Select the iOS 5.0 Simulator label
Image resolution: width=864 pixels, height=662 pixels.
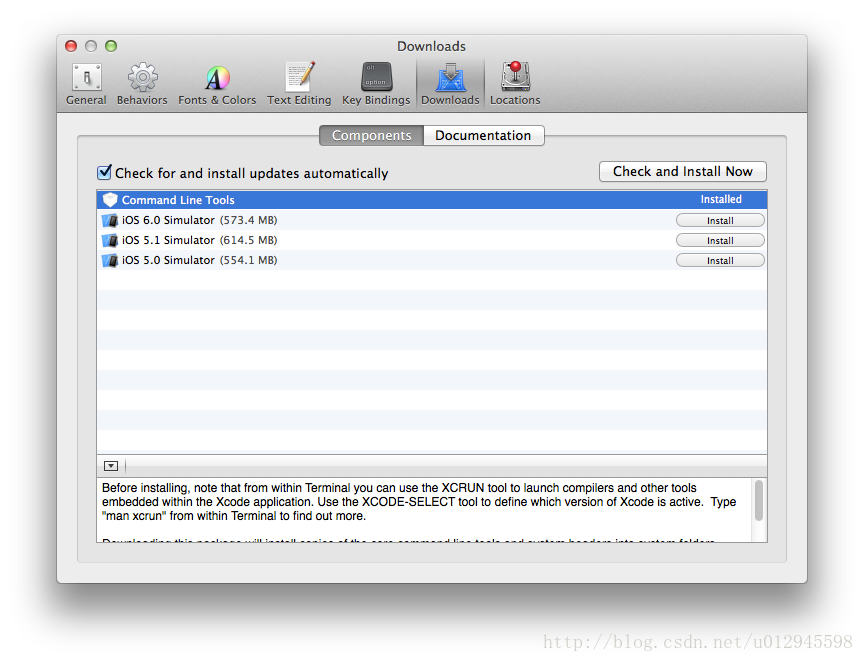coord(168,260)
